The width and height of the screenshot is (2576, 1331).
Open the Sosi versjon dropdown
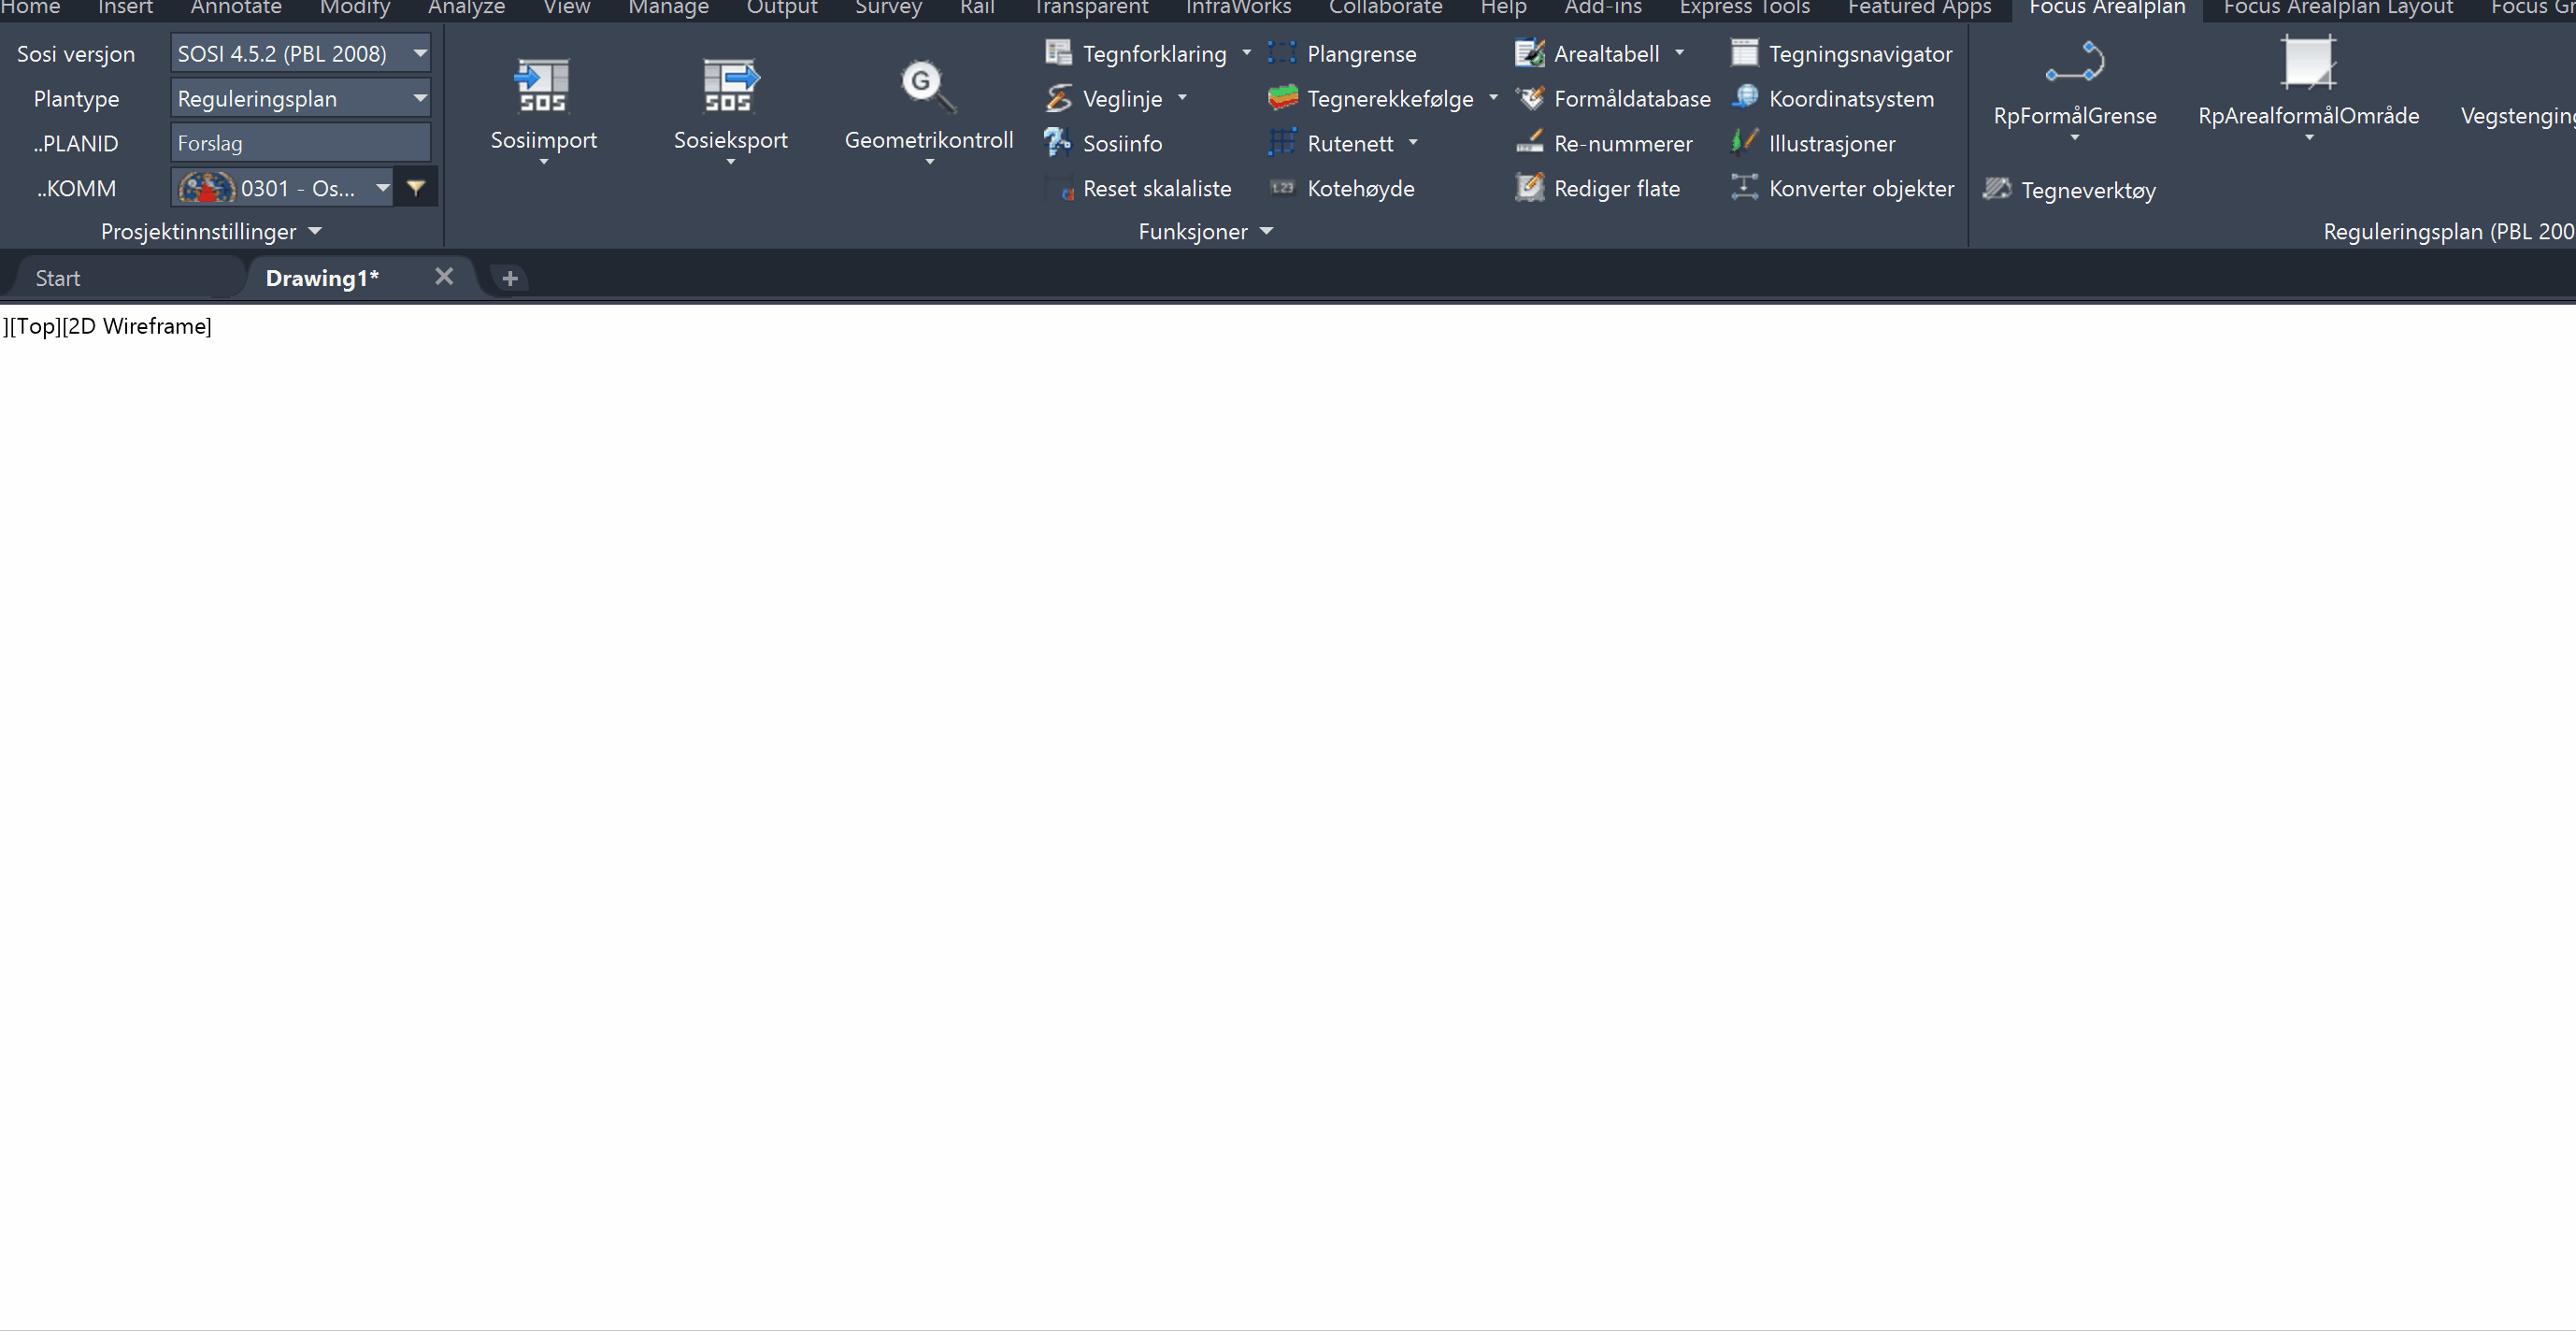(x=420, y=53)
